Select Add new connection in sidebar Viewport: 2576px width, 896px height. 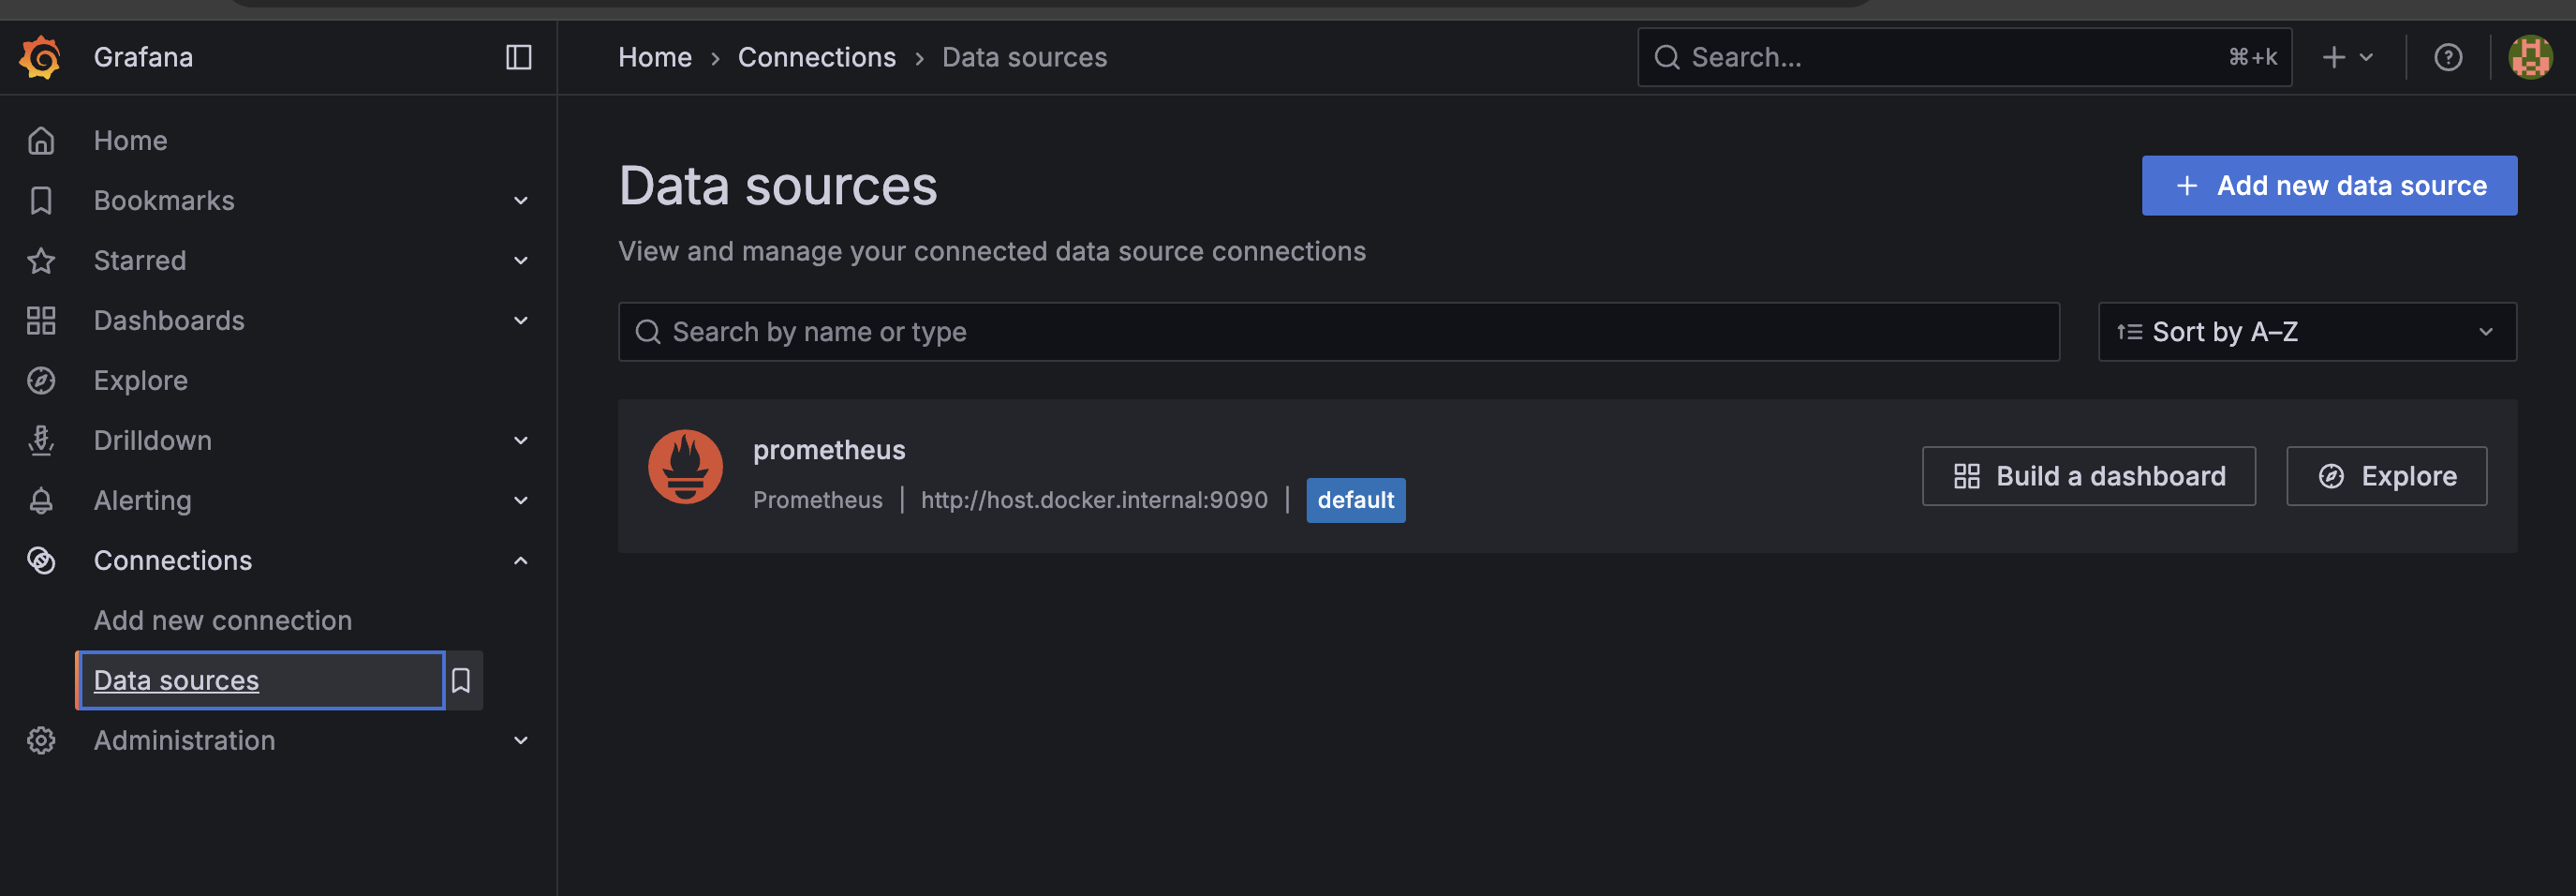click(x=222, y=620)
